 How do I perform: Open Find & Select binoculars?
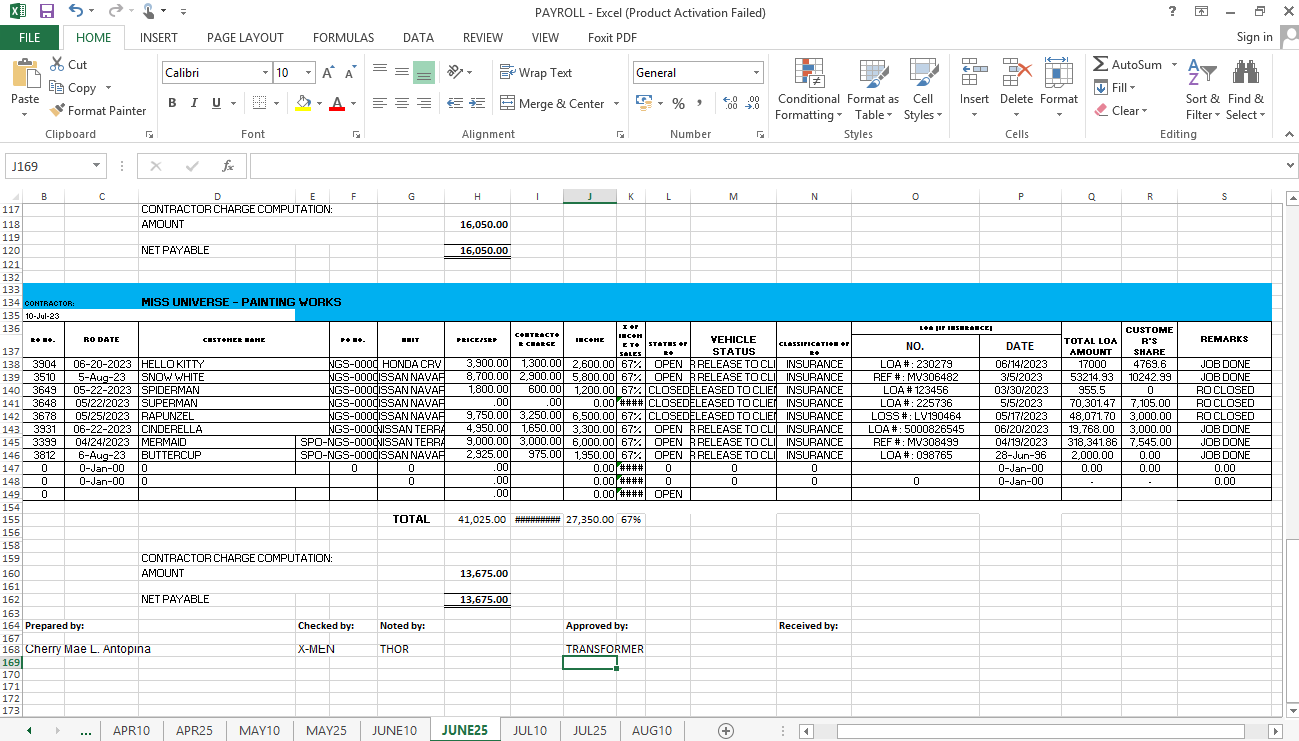coord(1246,89)
